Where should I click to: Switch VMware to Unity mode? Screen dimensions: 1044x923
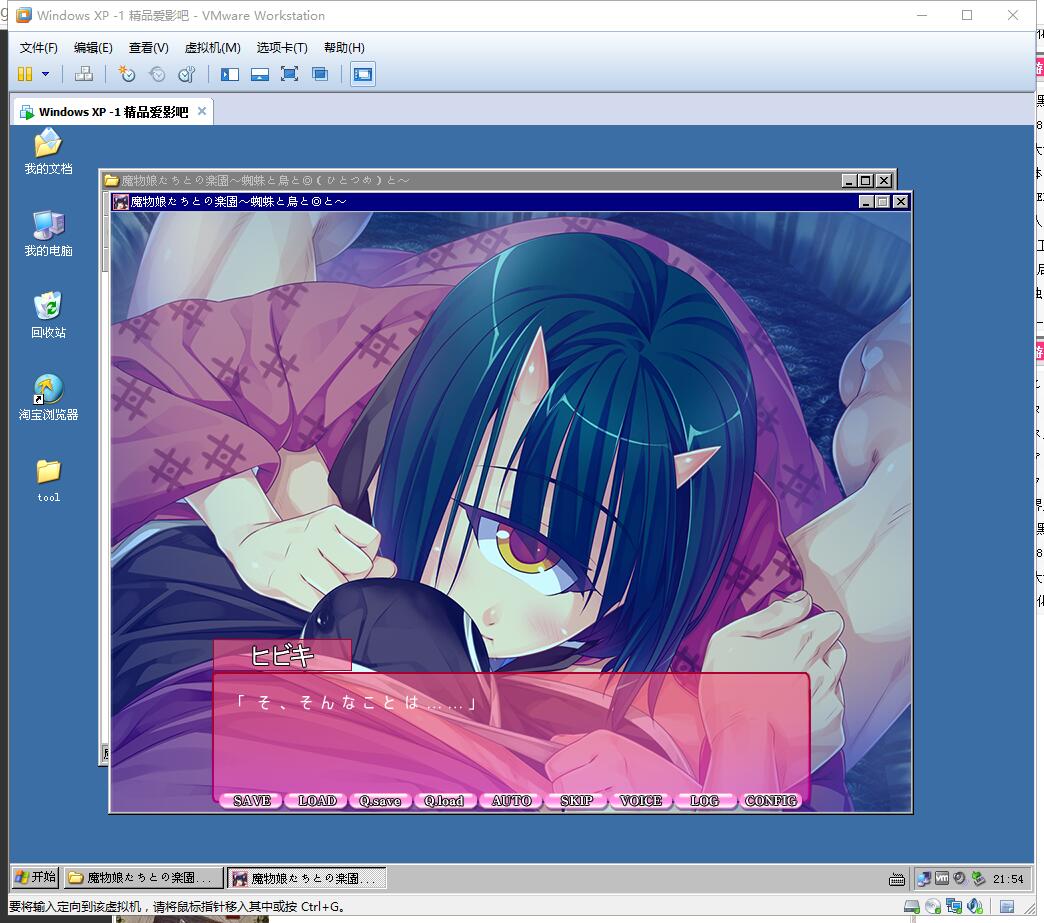320,74
